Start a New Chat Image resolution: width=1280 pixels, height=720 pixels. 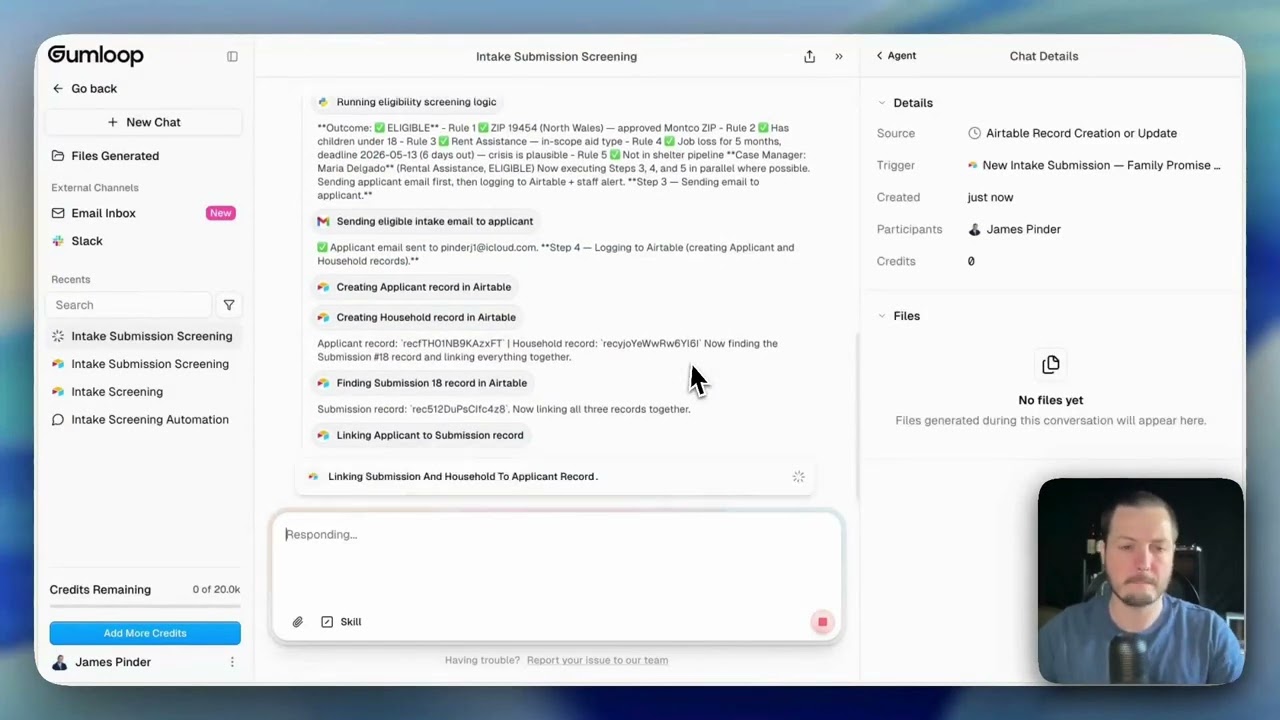pyautogui.click(x=144, y=122)
